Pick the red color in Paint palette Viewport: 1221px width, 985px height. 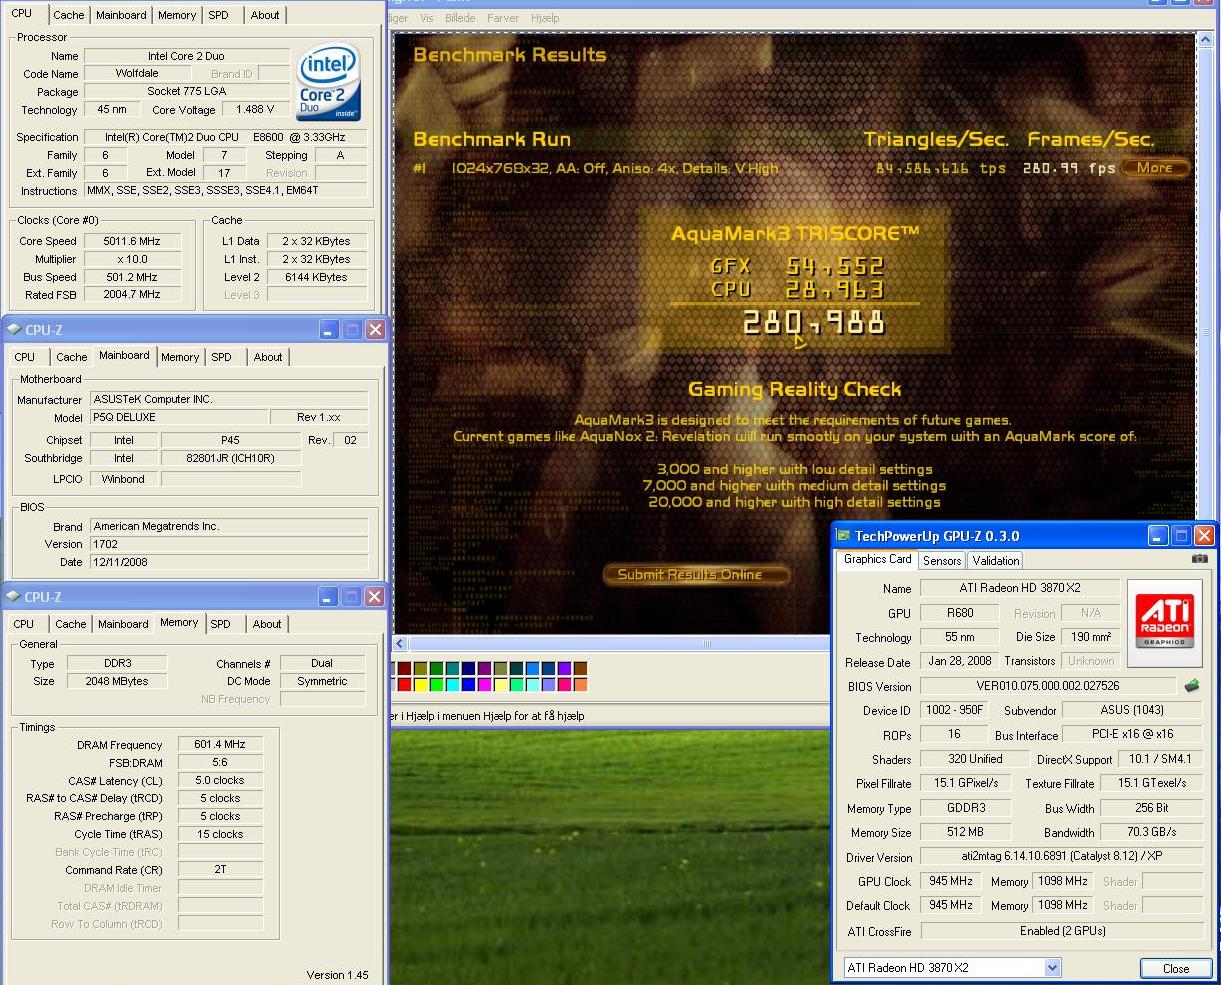[x=404, y=685]
